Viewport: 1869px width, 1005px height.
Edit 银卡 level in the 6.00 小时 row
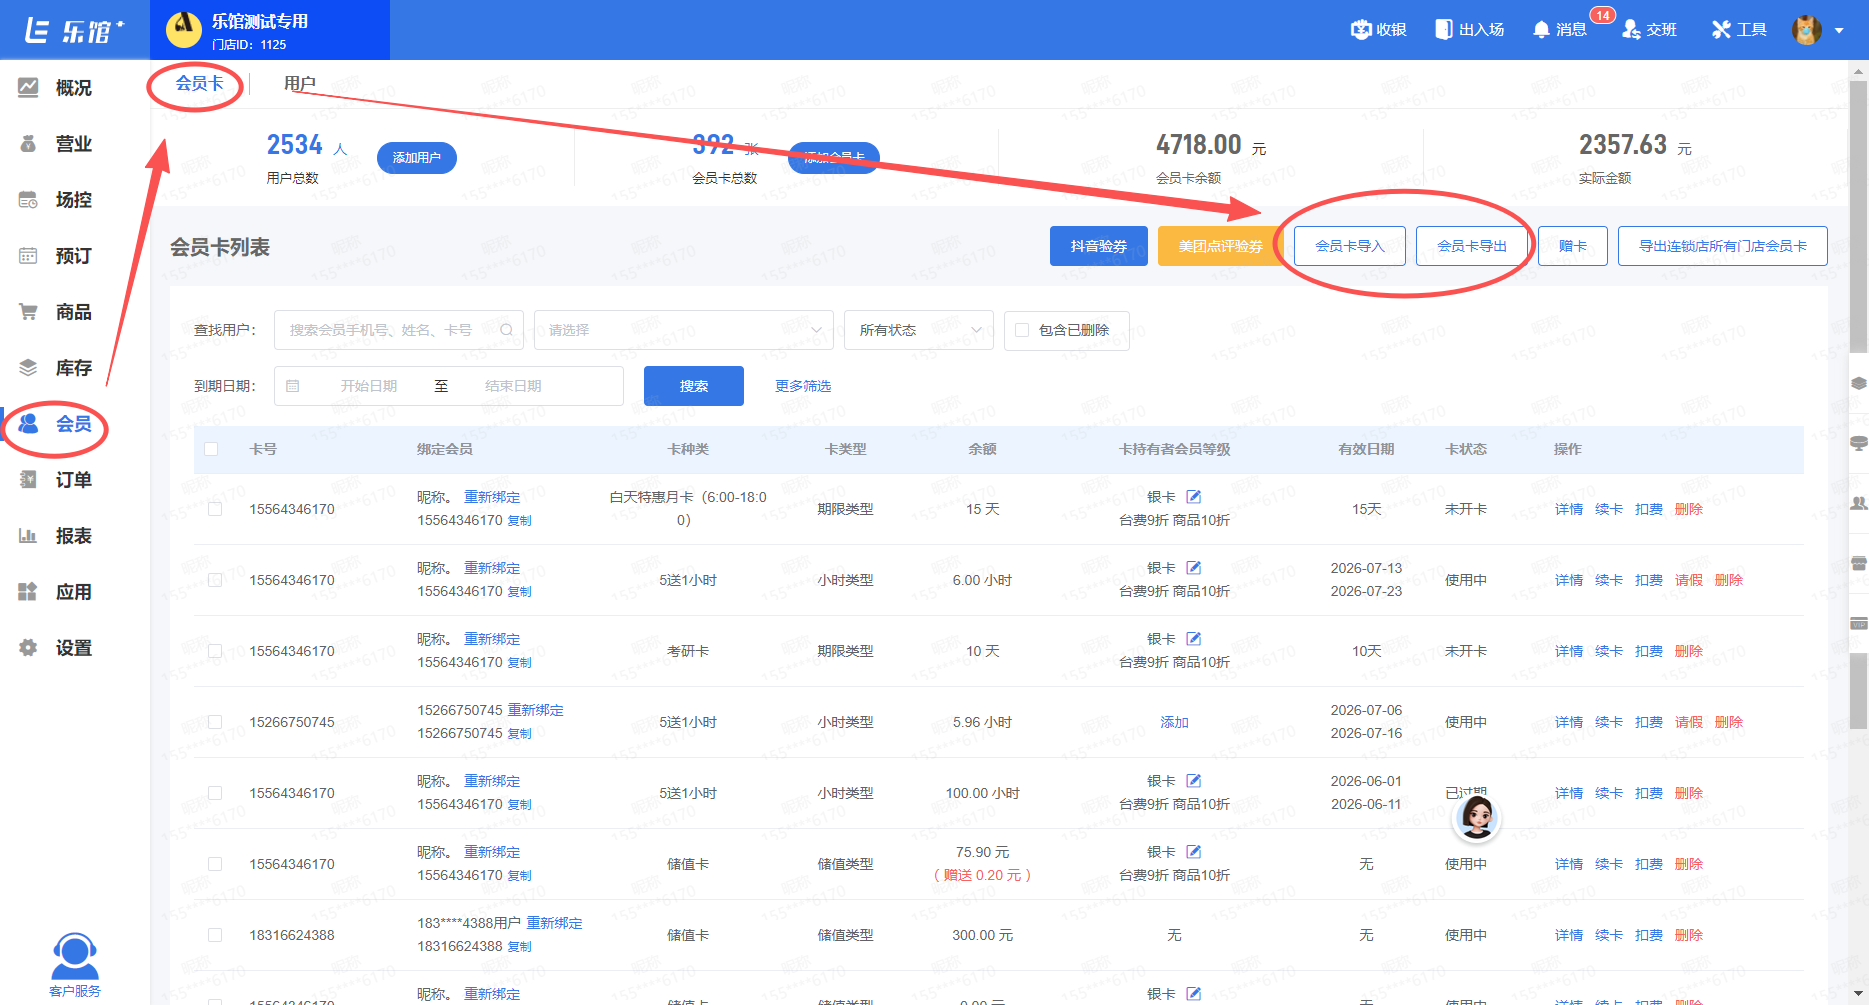(x=1193, y=568)
